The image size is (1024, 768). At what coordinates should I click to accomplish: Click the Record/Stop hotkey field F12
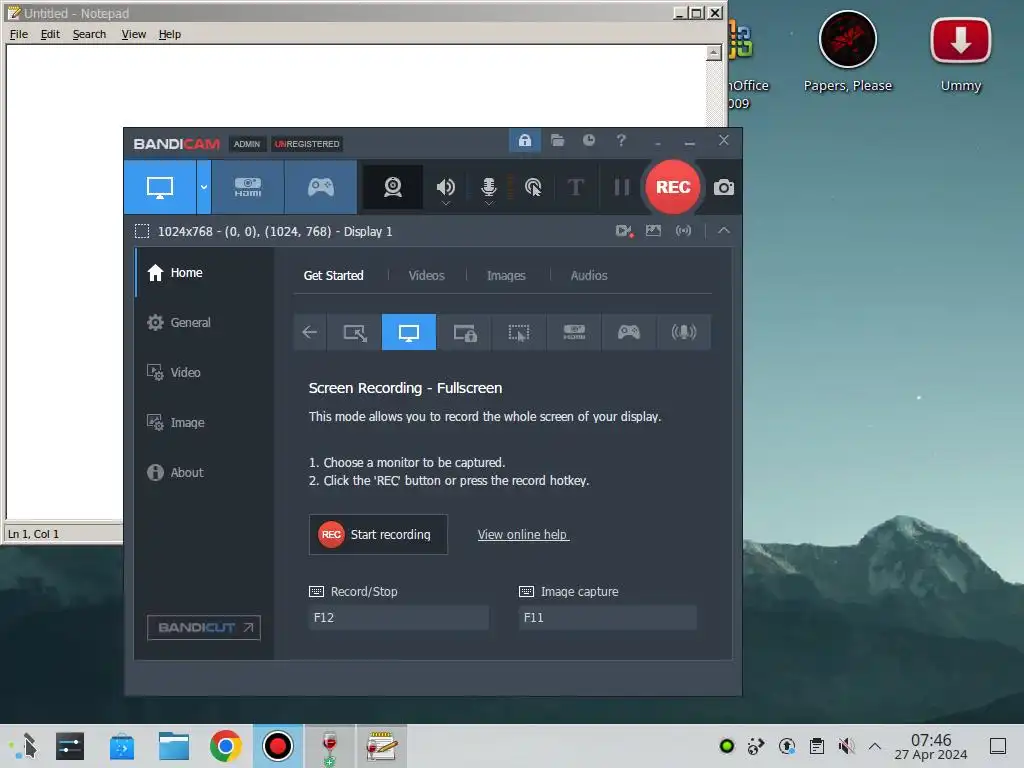coord(398,618)
